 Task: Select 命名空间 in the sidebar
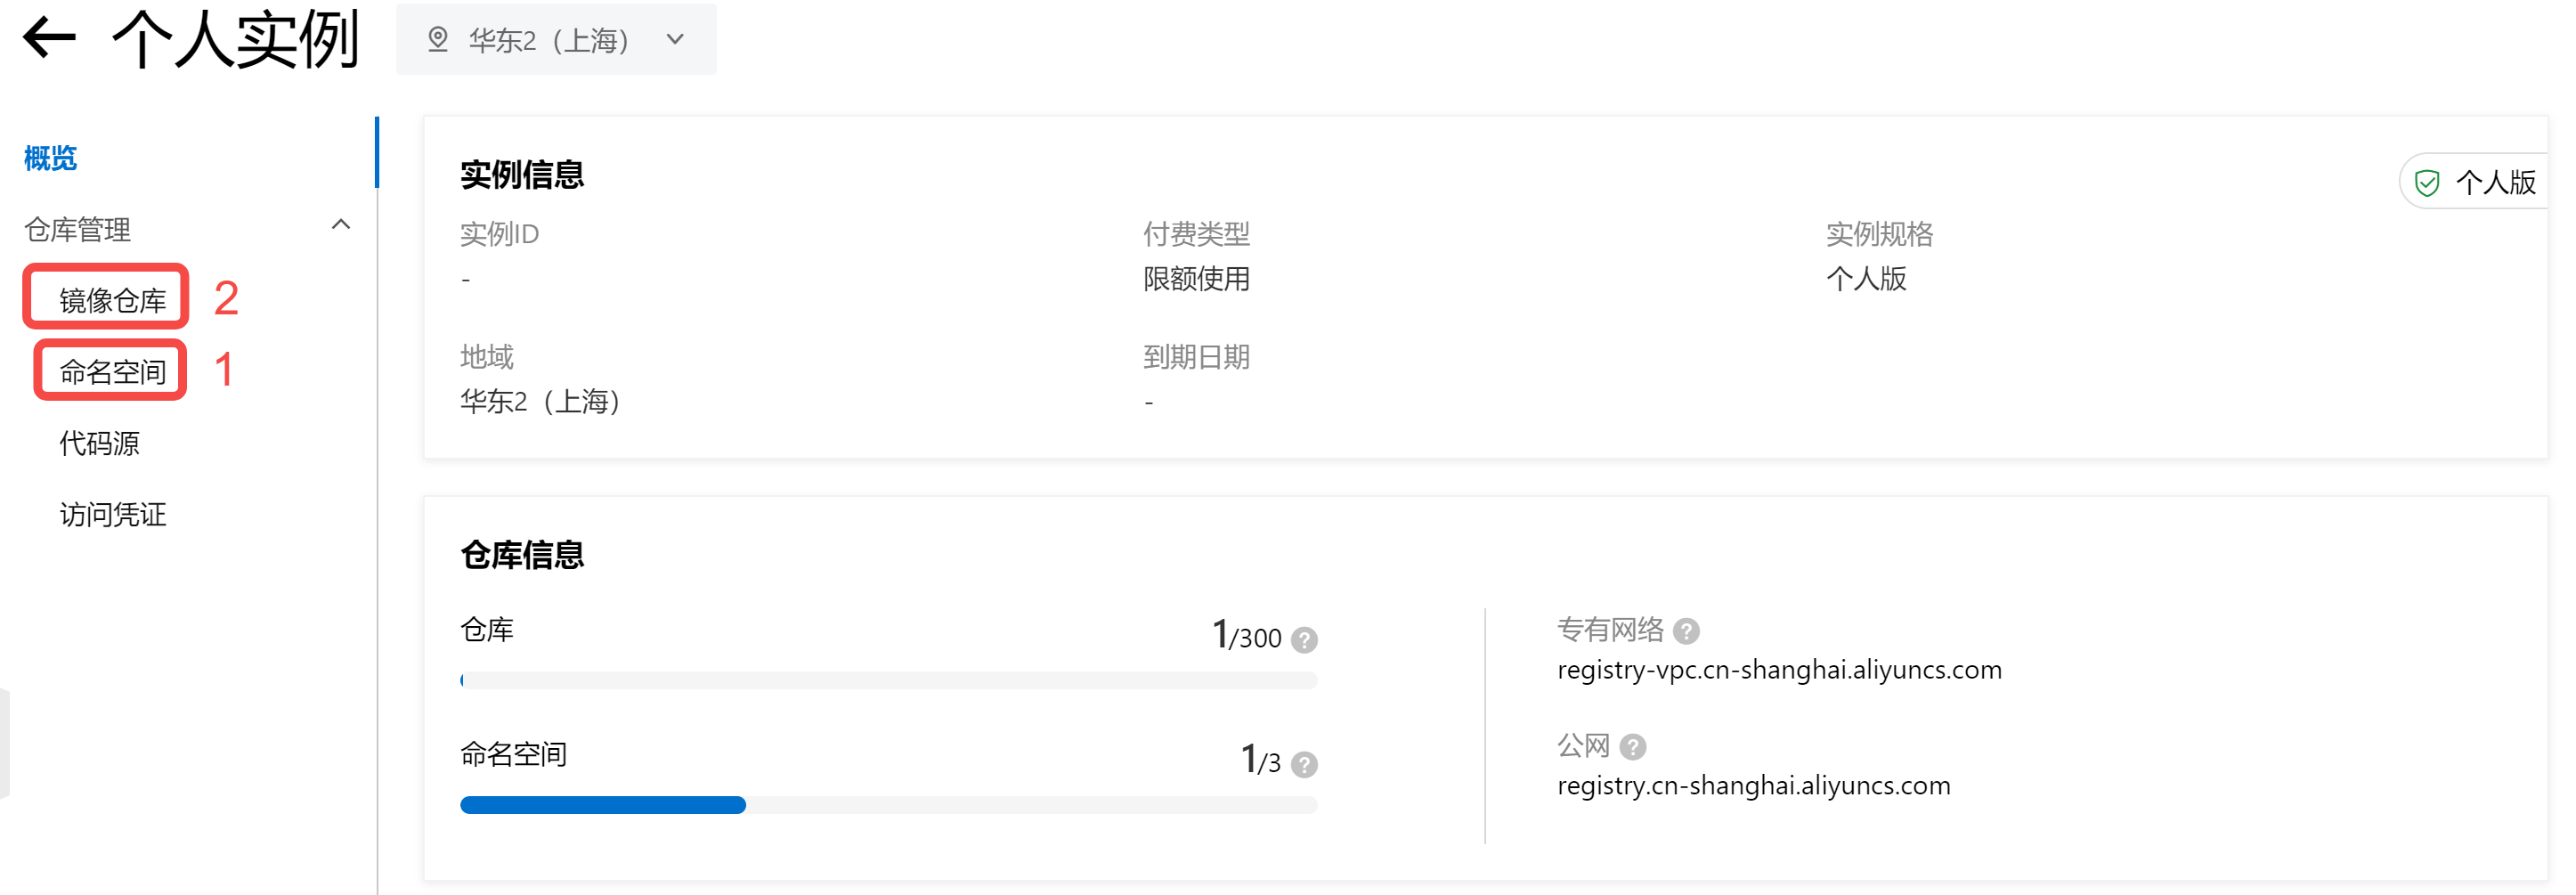(x=113, y=372)
